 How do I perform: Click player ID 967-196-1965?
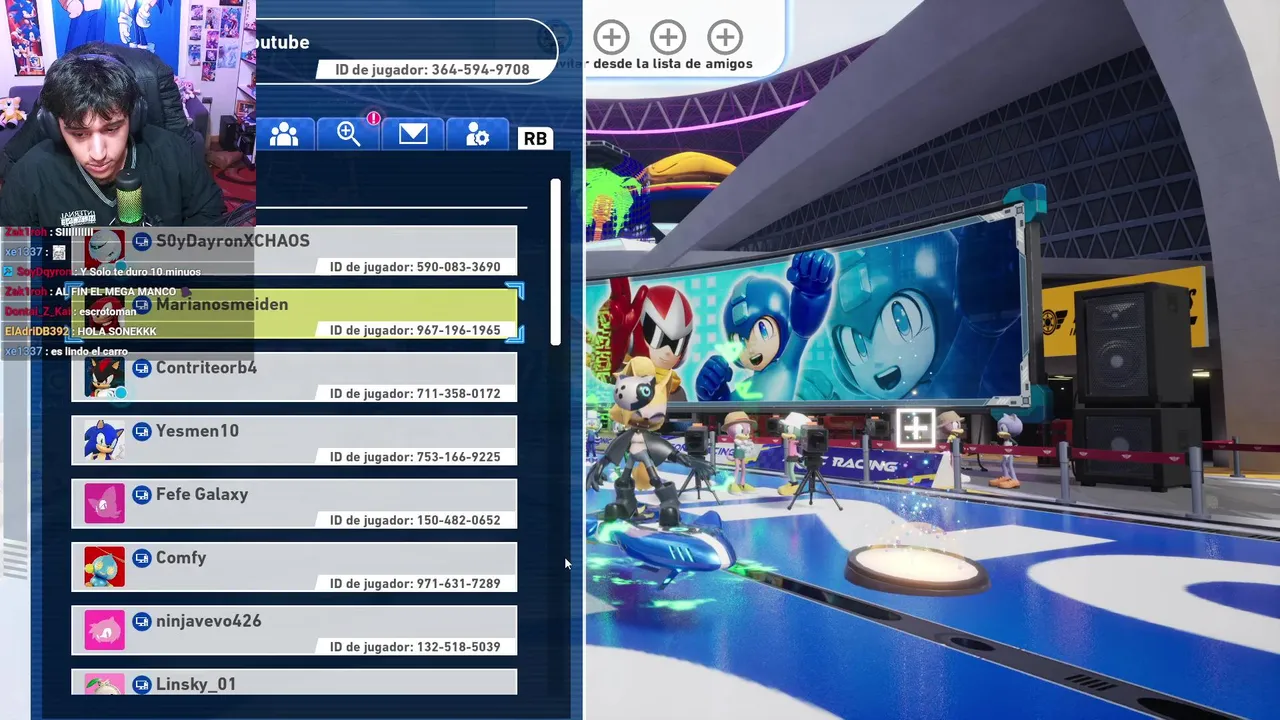pos(415,330)
